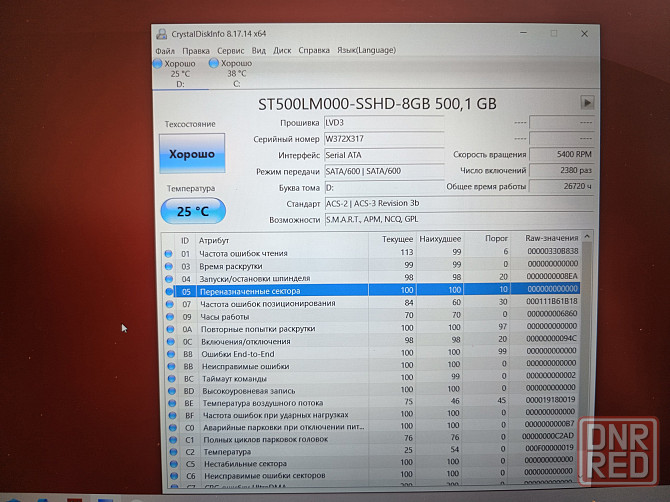The width and height of the screenshot is (670, 502).
Task: Click the CrystalDiskInfo title bar app icon
Action: (x=162, y=34)
